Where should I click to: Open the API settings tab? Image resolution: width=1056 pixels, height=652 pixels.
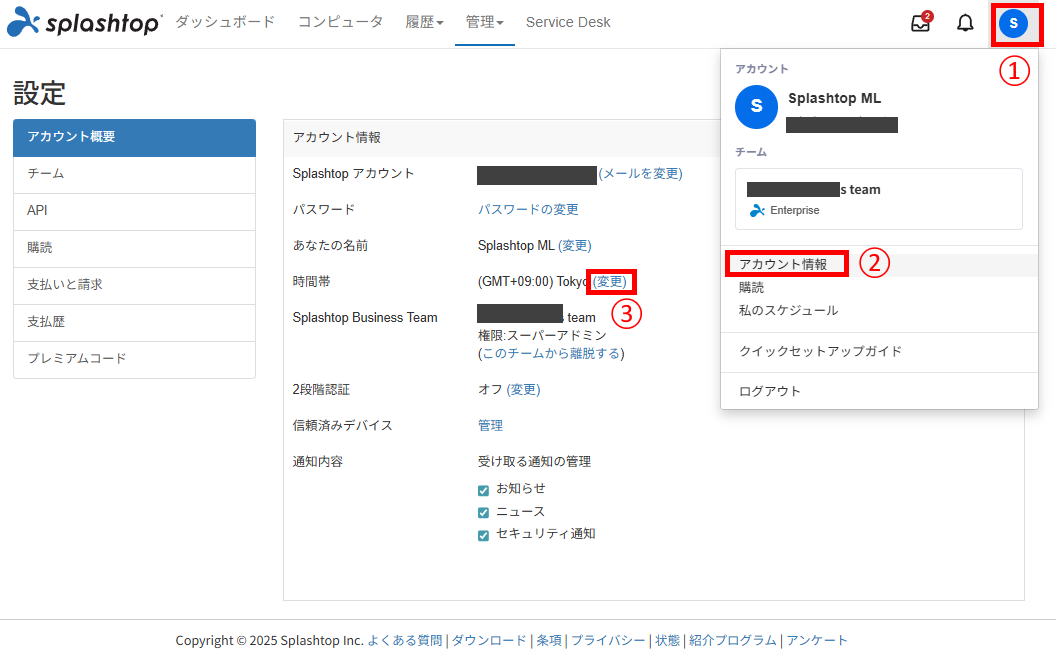pos(135,211)
